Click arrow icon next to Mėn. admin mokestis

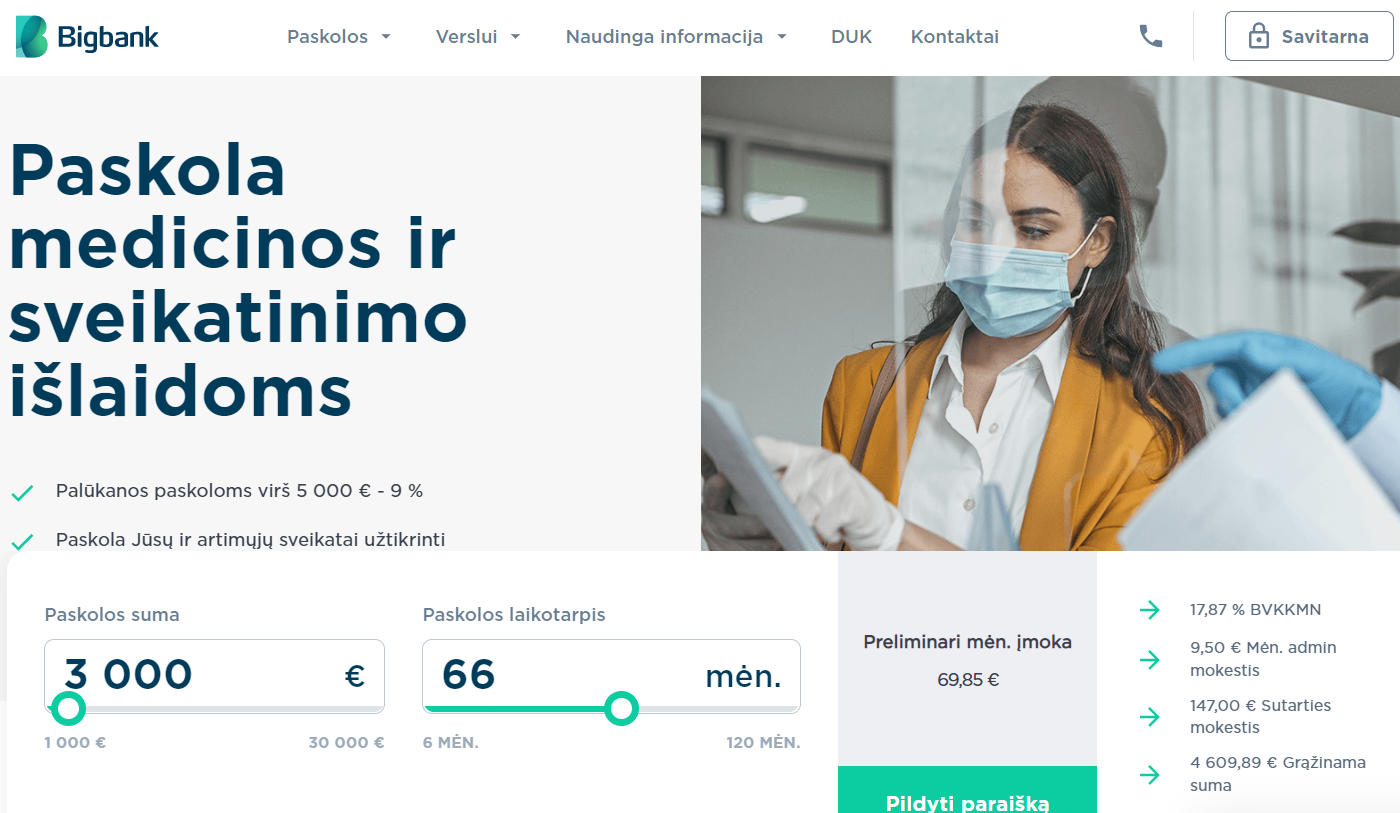pyautogui.click(x=1150, y=659)
